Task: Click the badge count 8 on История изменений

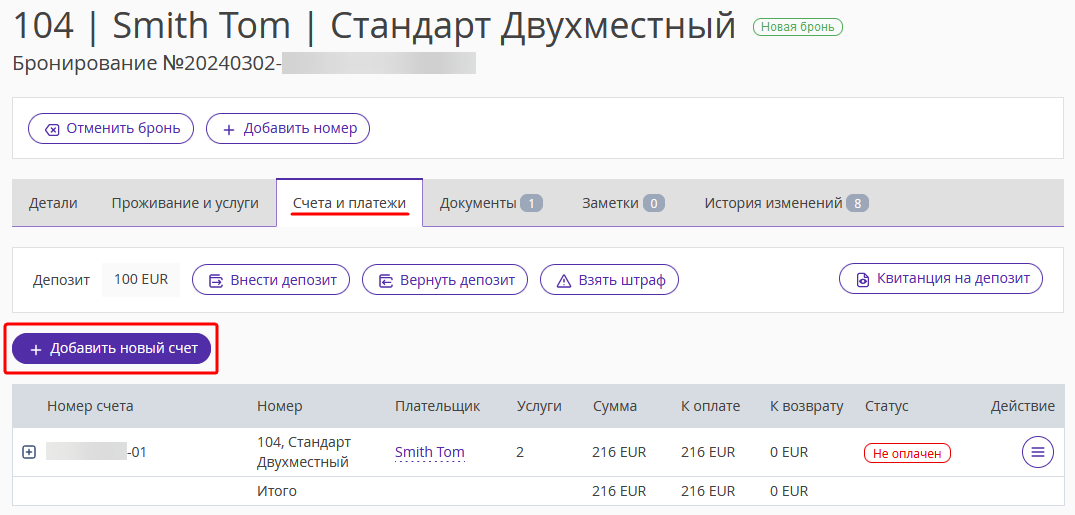Action: pyautogui.click(x=857, y=203)
